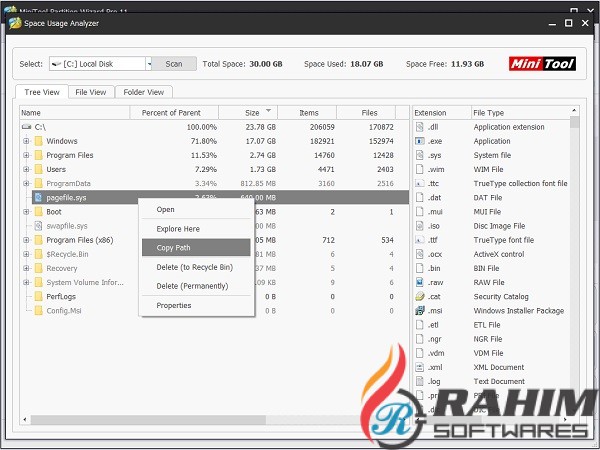This screenshot has height=450, width=600.
Task: Select the pagefile.sys row
Action: click(x=220, y=198)
